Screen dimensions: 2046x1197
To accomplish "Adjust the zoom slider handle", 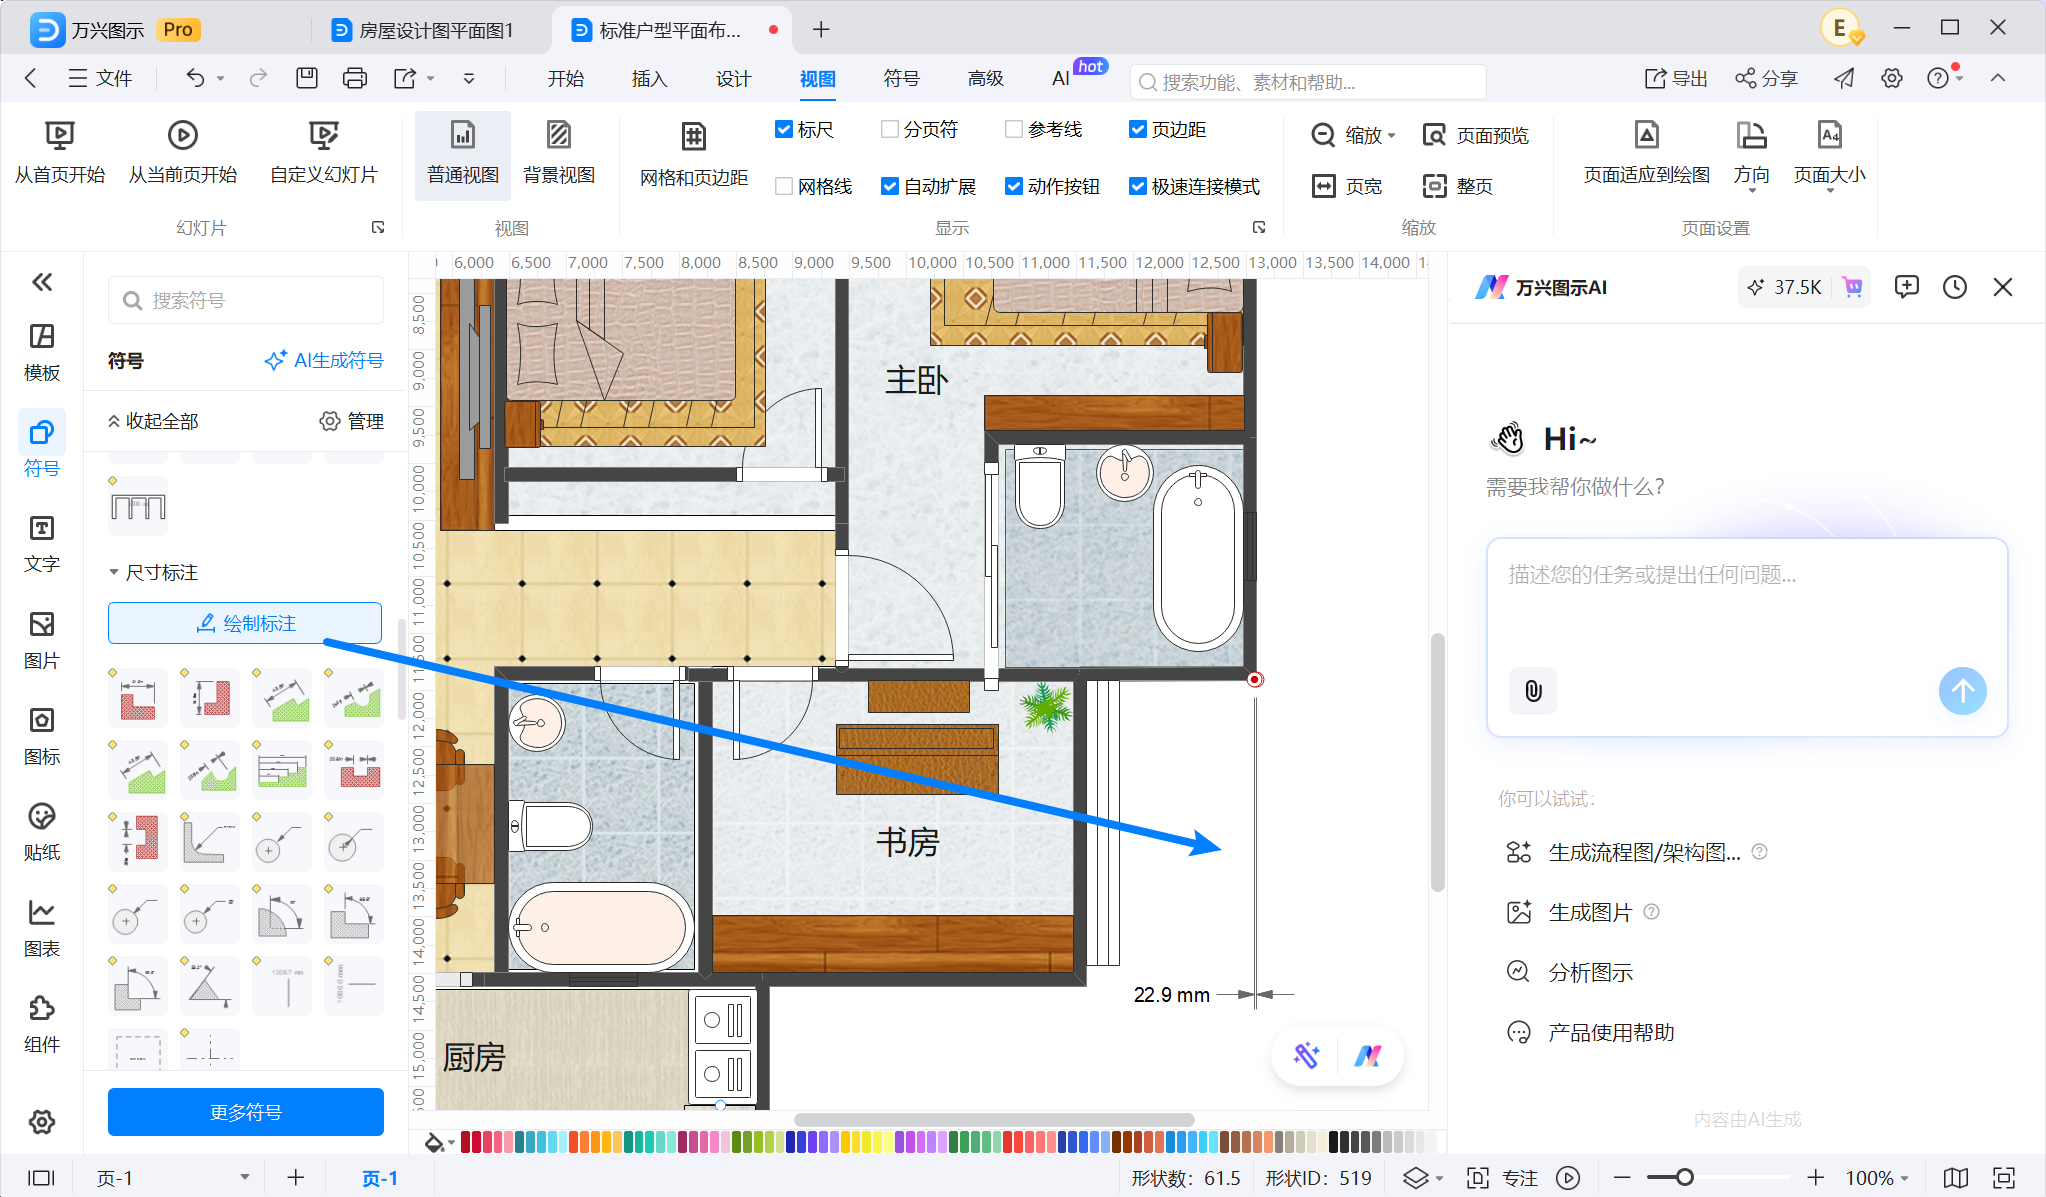I will pos(1685,1178).
